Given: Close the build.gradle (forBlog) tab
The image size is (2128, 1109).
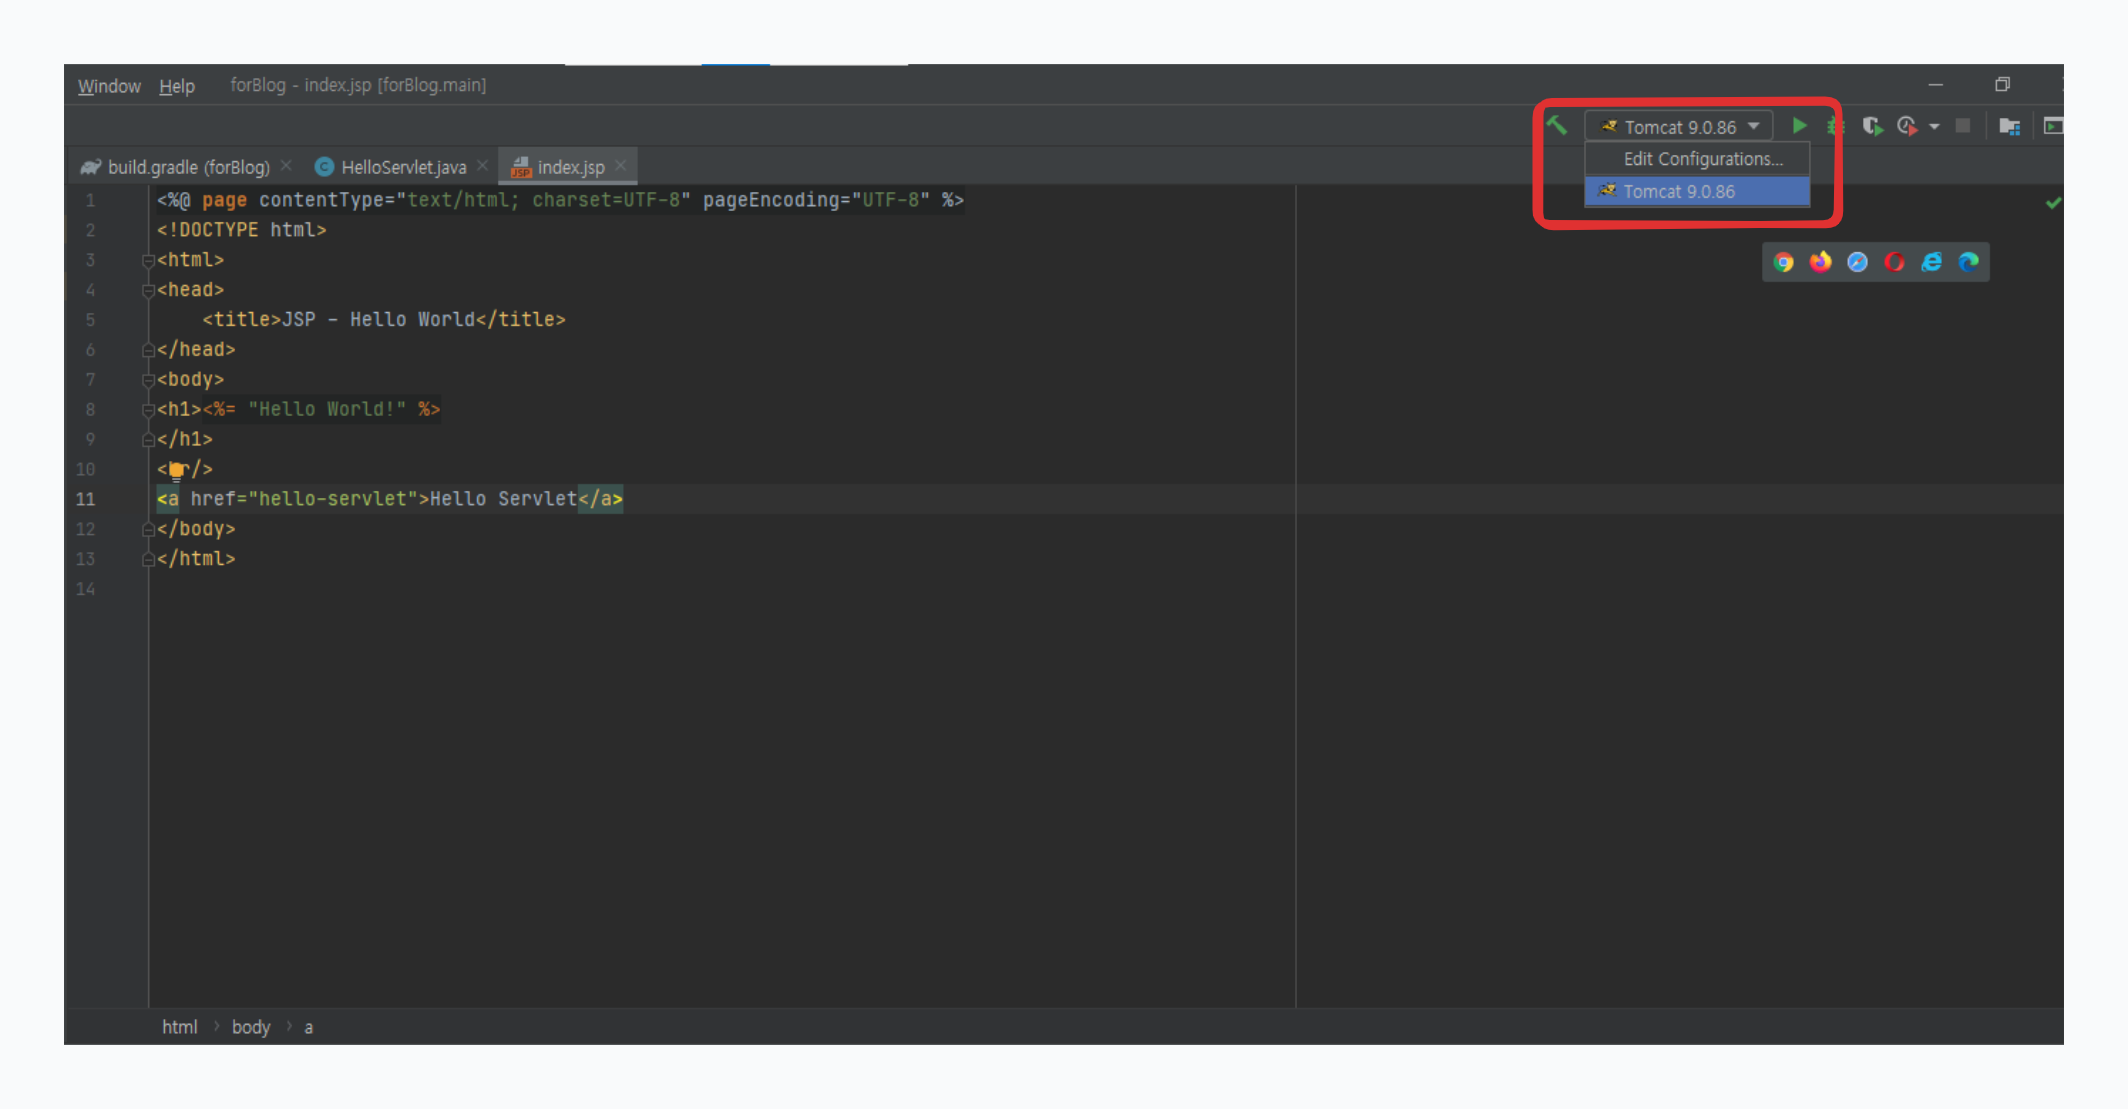Looking at the screenshot, I should (287, 166).
